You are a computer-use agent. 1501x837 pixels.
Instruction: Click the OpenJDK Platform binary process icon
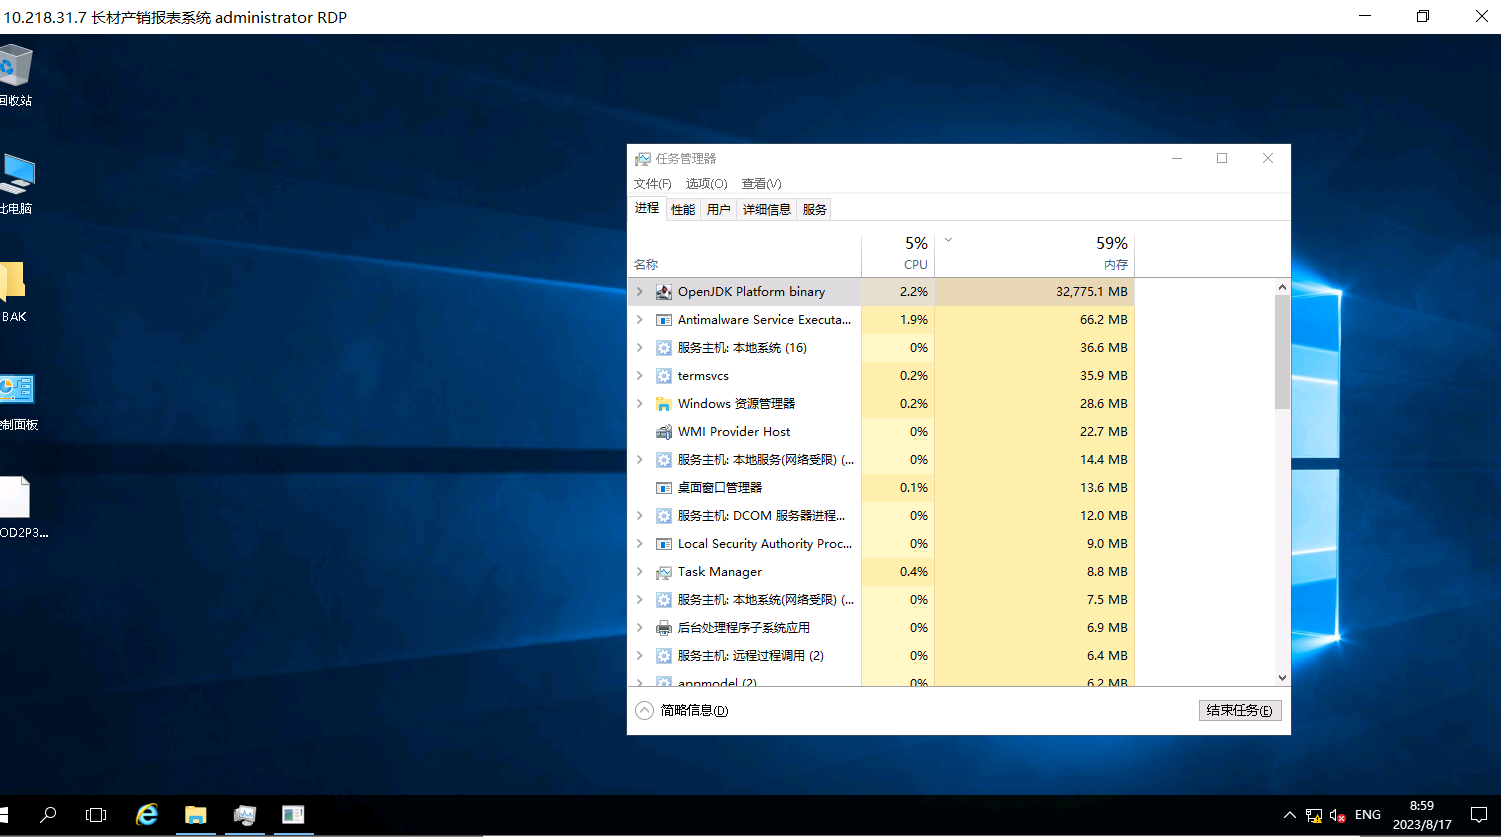click(664, 292)
